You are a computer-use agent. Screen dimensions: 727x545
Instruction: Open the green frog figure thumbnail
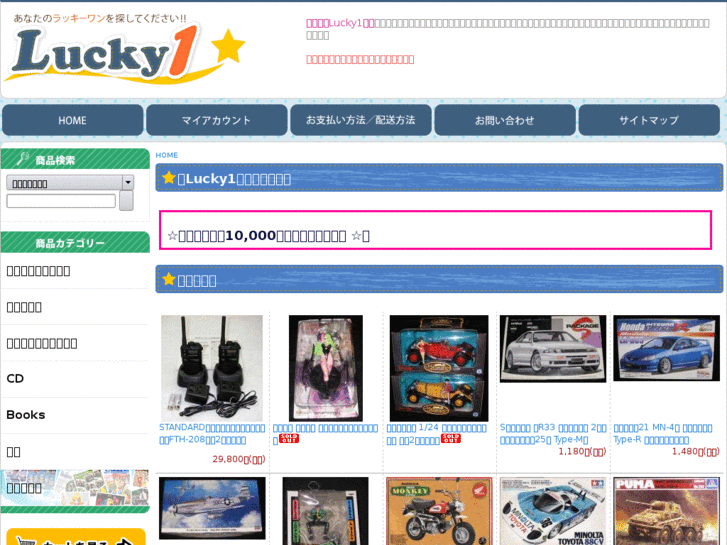point(325,511)
